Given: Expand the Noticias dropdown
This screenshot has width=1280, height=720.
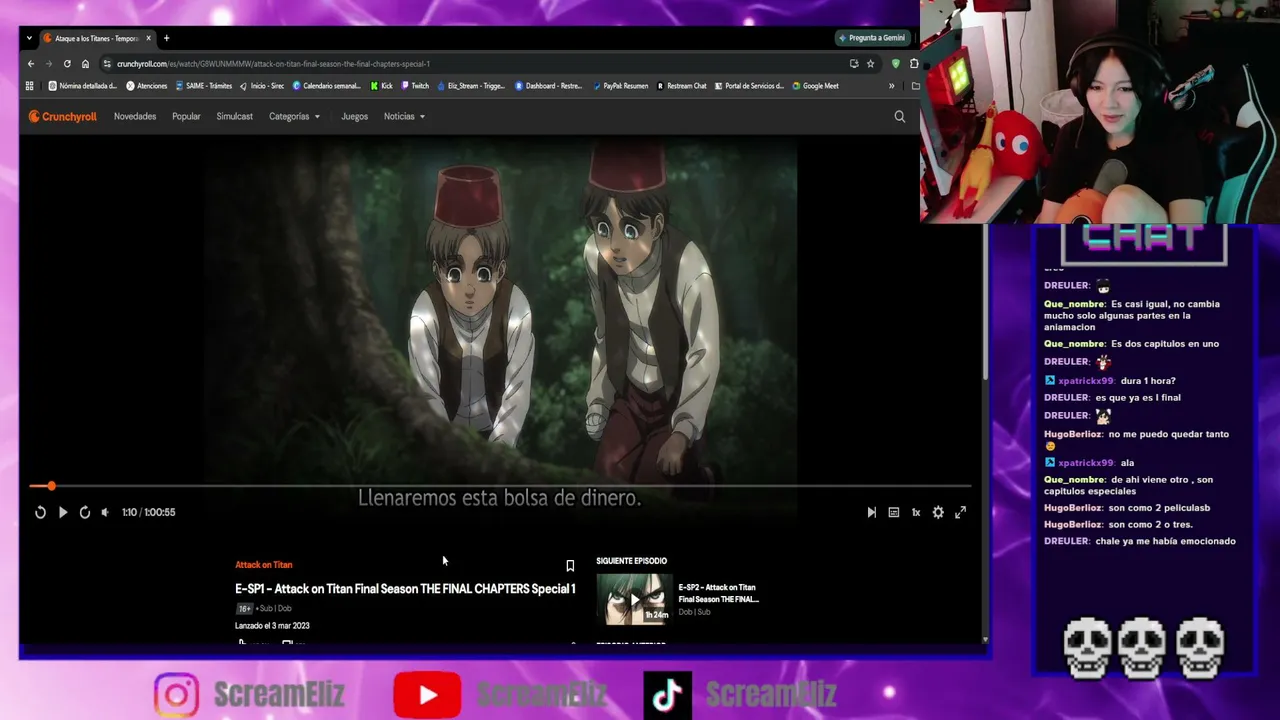Looking at the screenshot, I should (405, 117).
